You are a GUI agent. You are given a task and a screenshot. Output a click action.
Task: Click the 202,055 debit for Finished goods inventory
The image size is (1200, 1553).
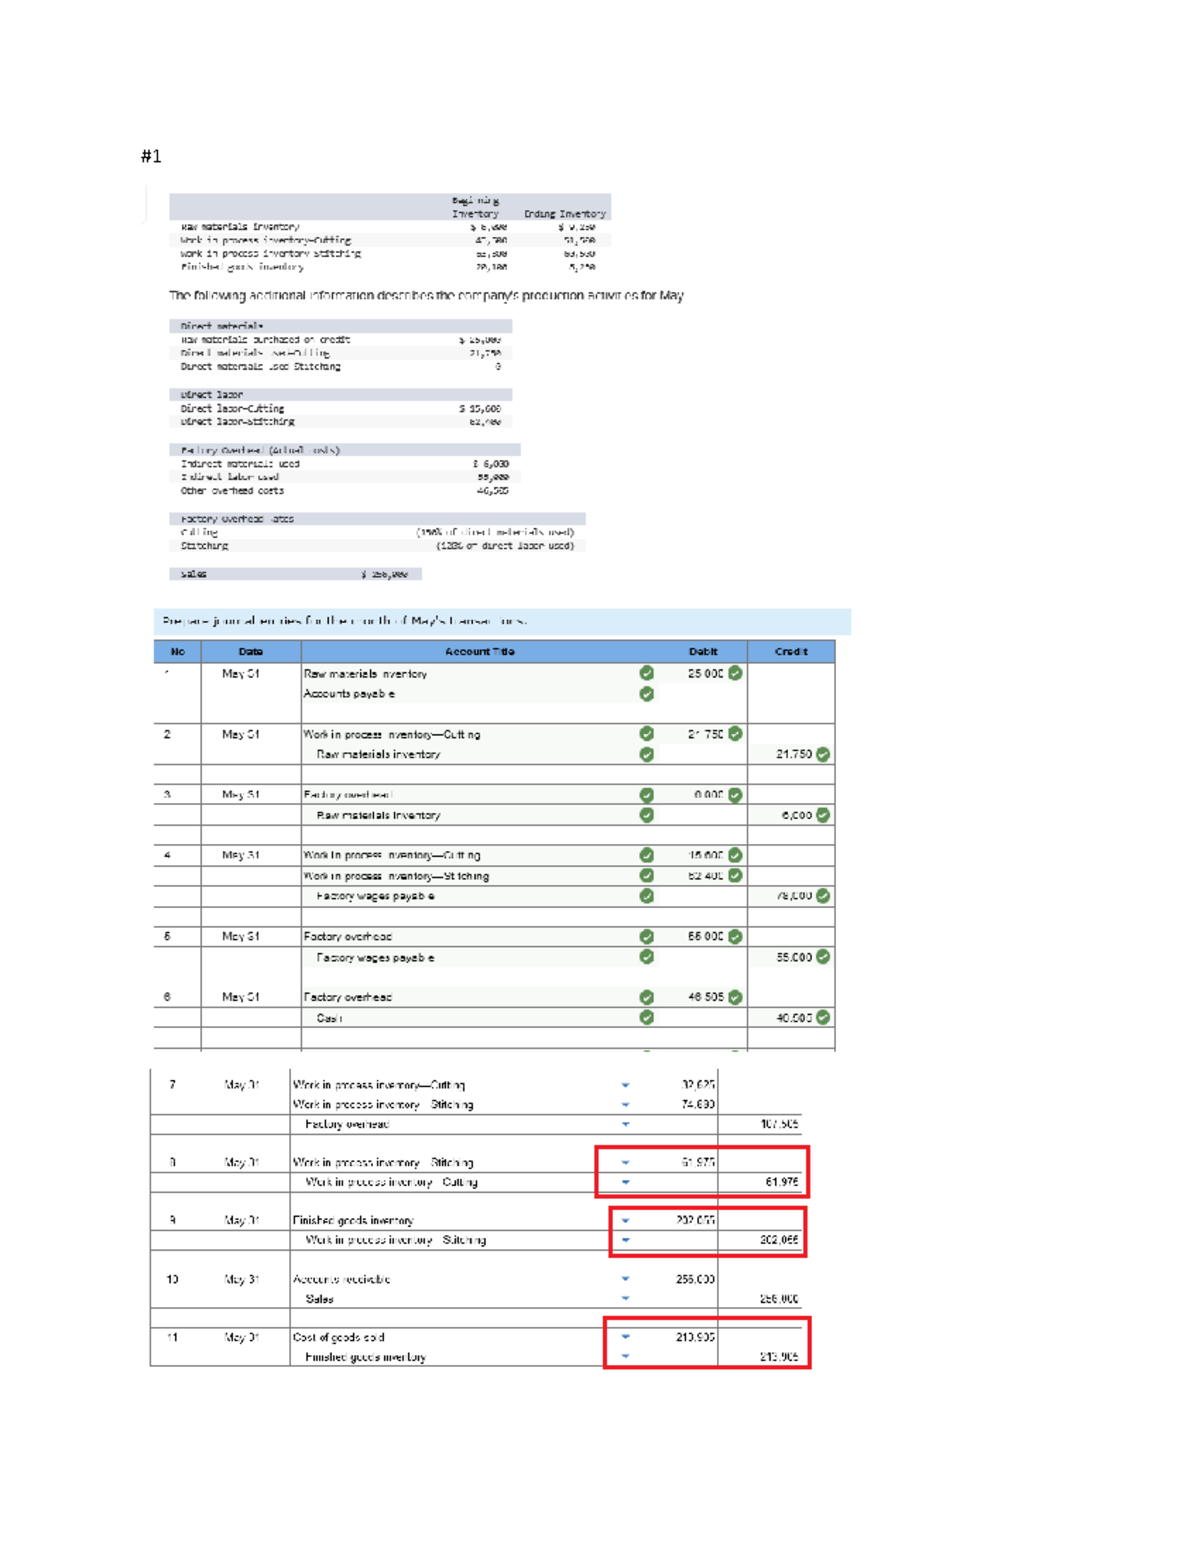tap(695, 1221)
